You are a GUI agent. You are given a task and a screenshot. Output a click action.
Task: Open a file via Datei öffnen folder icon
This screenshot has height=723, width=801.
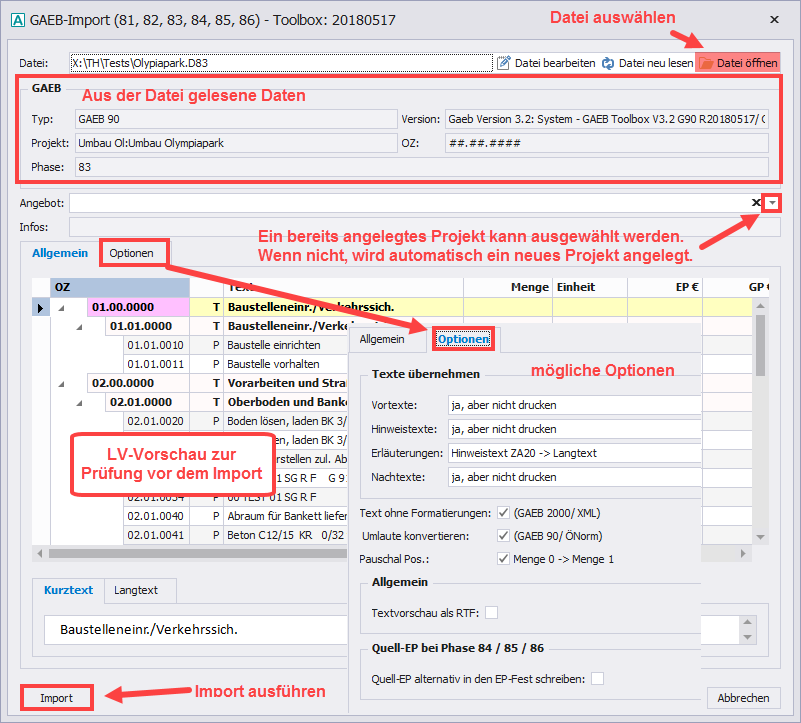click(706, 63)
